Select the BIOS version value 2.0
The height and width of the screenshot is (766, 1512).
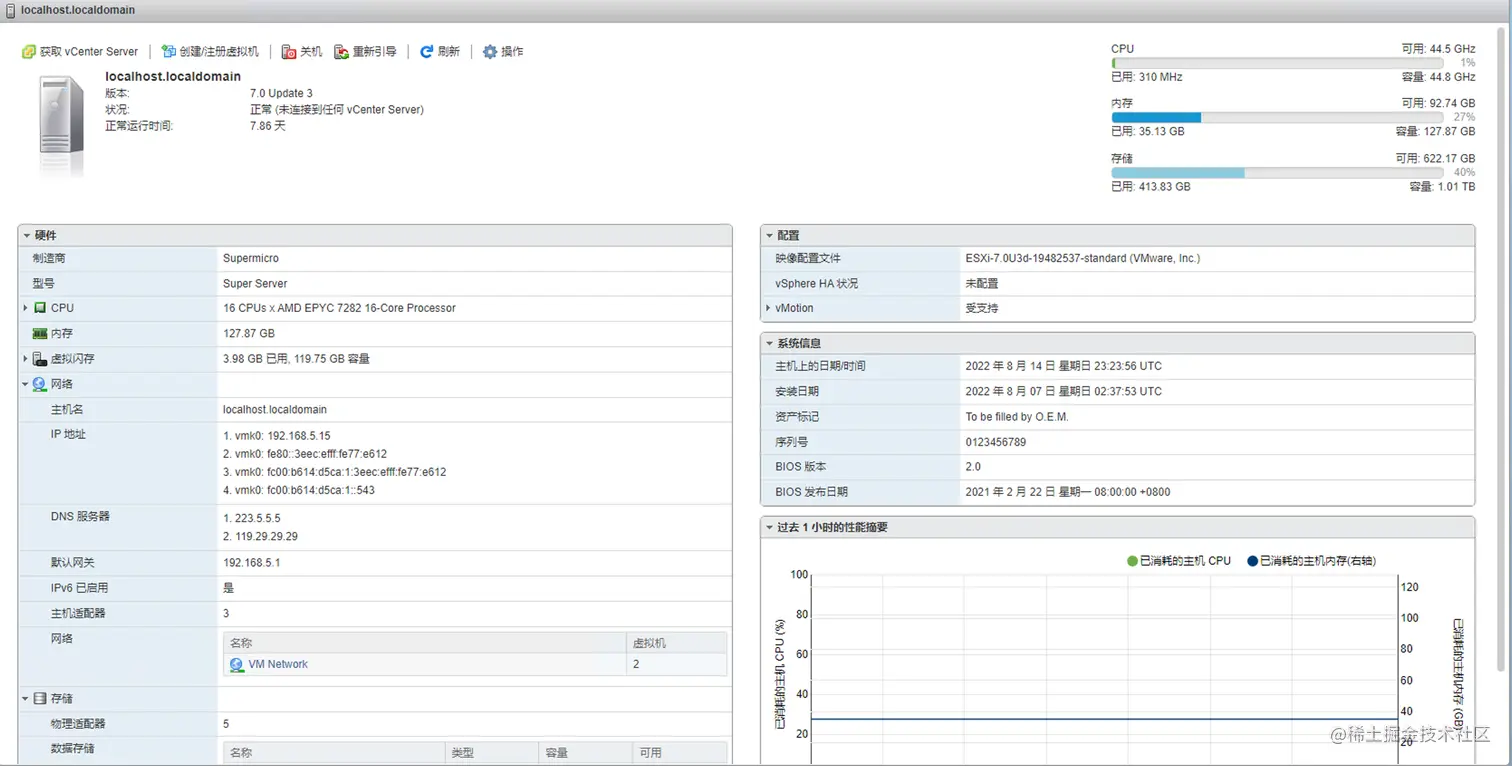point(973,467)
